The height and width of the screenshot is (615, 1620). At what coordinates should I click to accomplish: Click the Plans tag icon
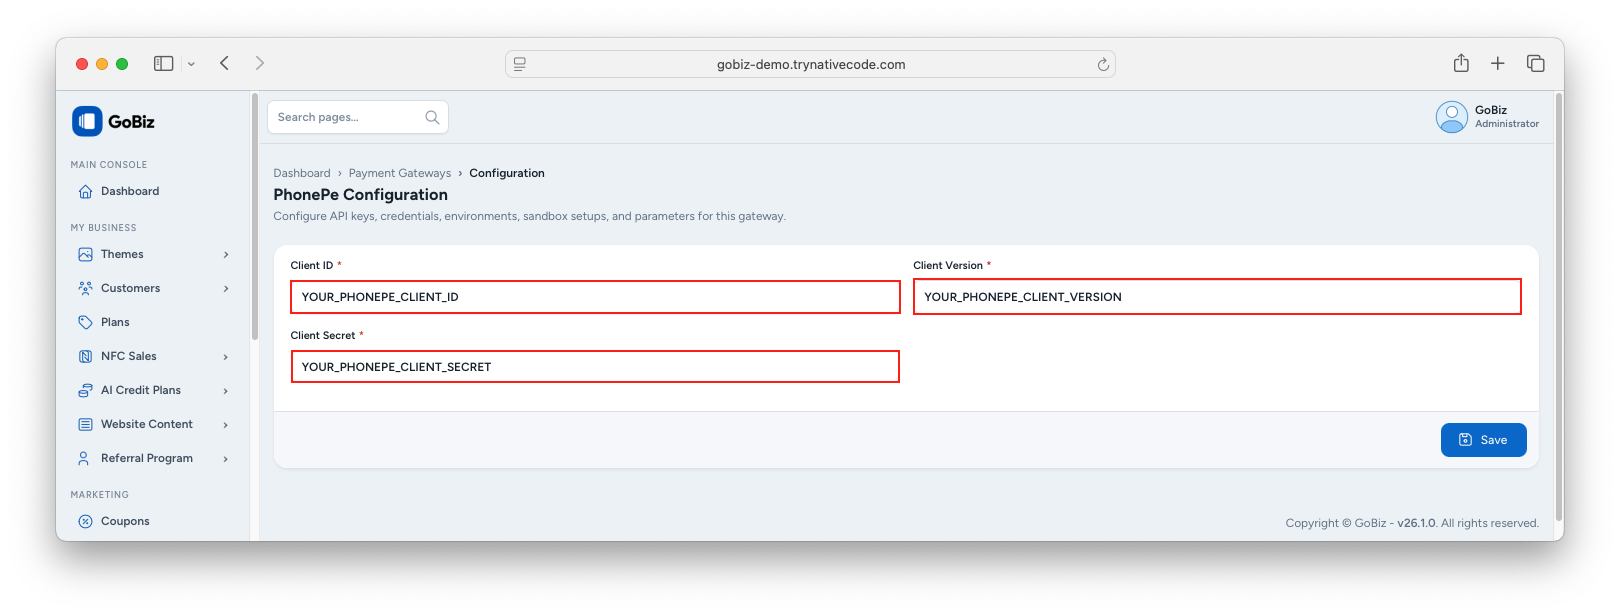(85, 323)
